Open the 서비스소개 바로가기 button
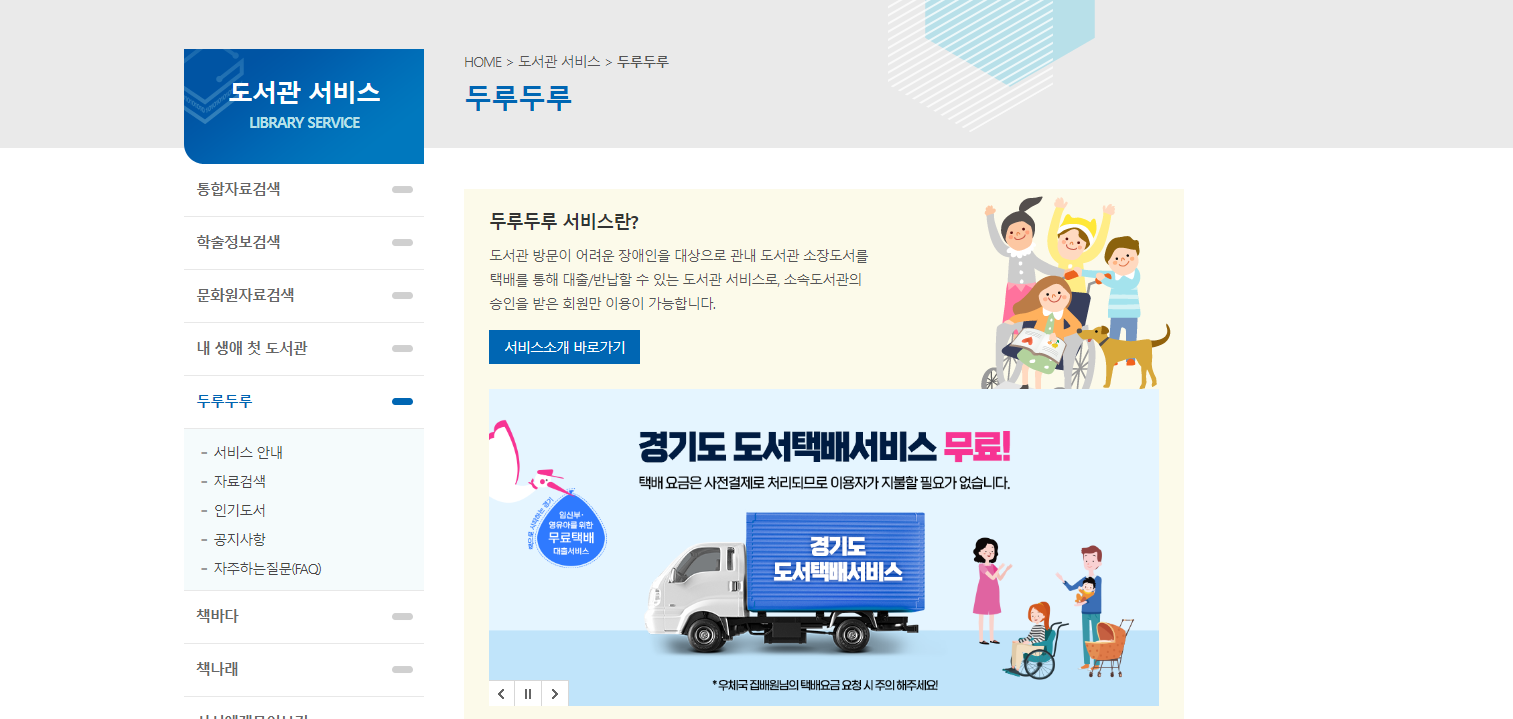 [564, 347]
